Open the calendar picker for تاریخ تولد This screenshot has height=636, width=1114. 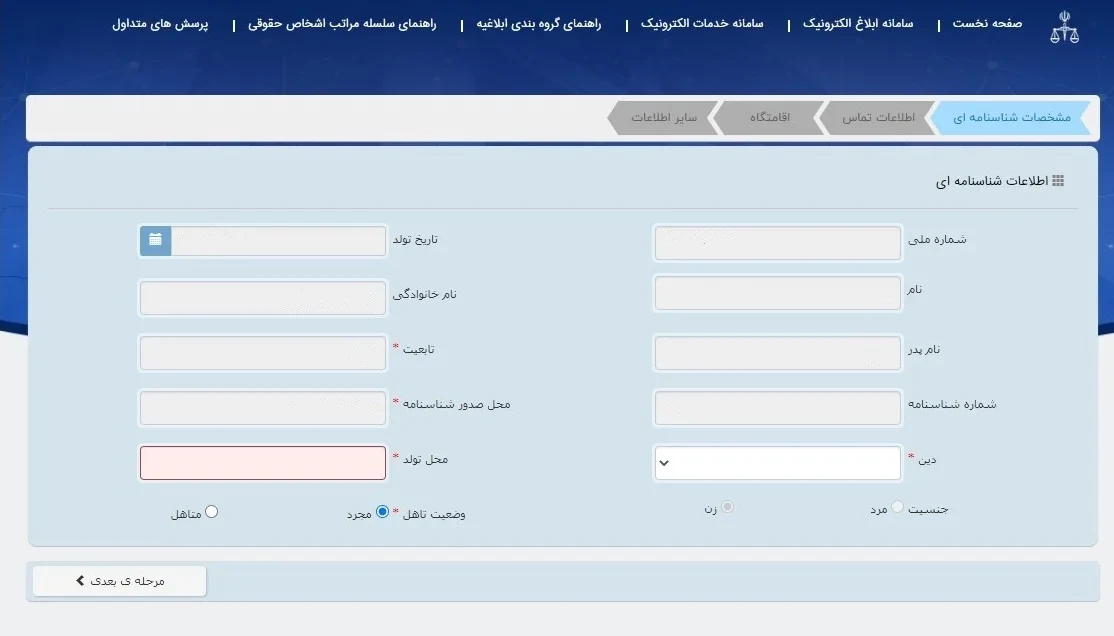click(154, 240)
